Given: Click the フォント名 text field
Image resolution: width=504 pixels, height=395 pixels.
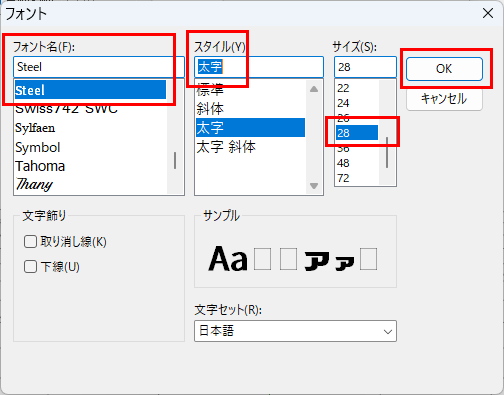Looking at the screenshot, I should point(99,67).
